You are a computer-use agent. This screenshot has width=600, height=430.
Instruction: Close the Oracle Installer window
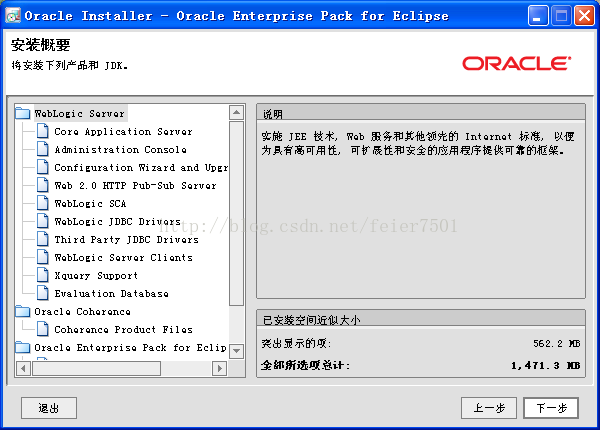(x=585, y=16)
